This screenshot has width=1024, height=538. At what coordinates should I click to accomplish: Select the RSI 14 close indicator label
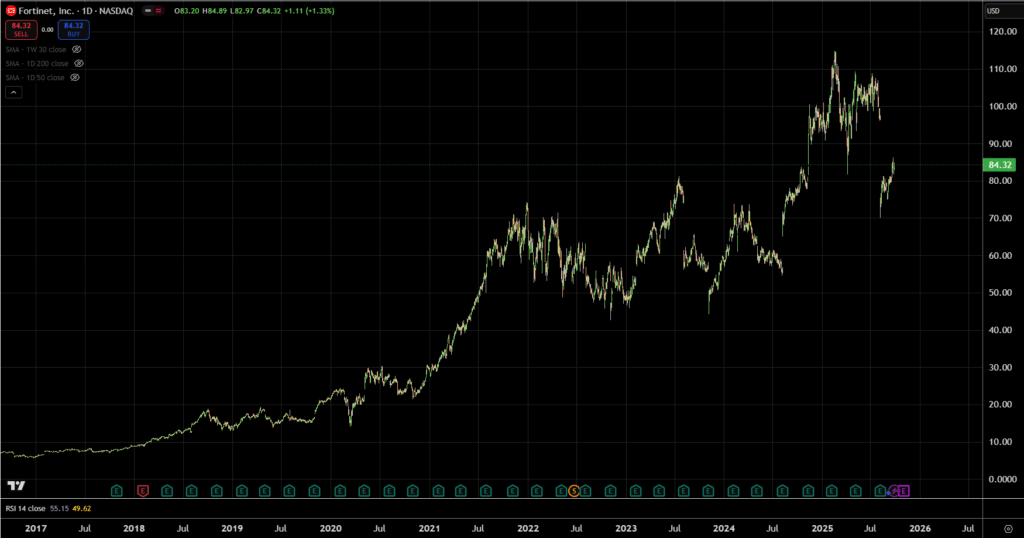pos(26,508)
